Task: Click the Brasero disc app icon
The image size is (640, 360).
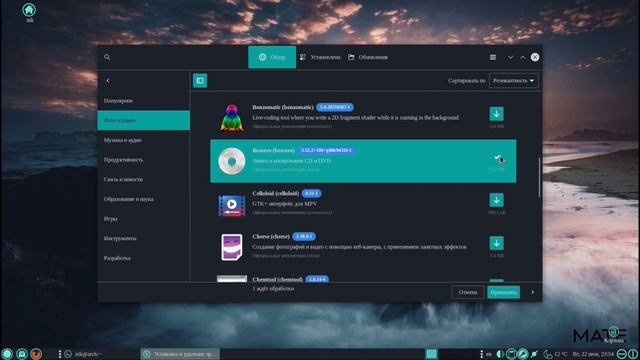Action: coord(231,161)
